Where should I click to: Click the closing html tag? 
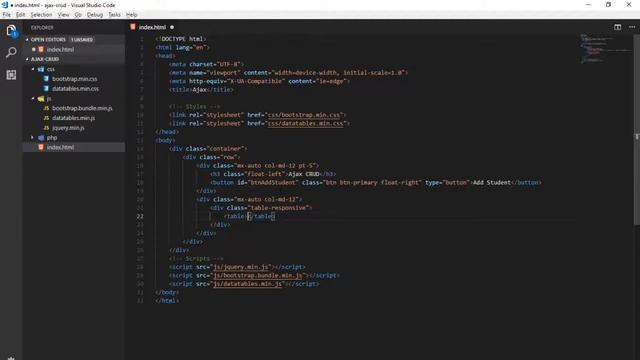pos(167,301)
